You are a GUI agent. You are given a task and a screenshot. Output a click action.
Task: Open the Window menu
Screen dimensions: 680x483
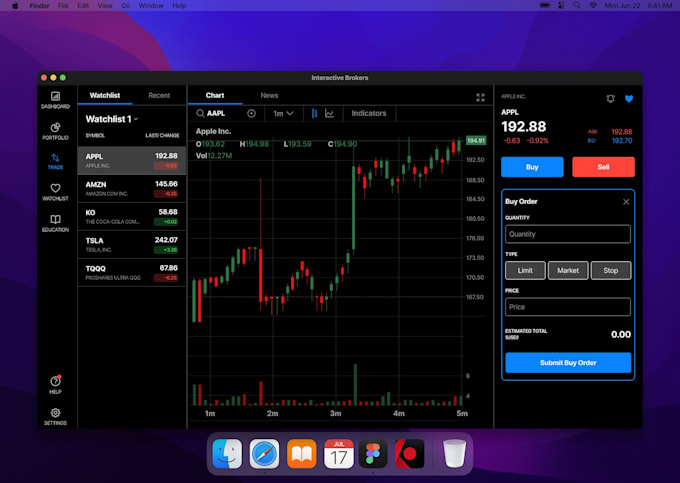151,6
